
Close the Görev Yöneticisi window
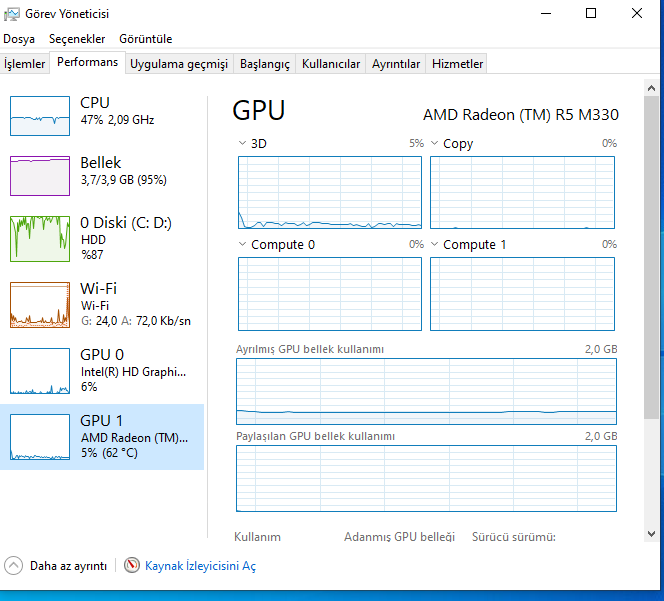[x=636, y=14]
